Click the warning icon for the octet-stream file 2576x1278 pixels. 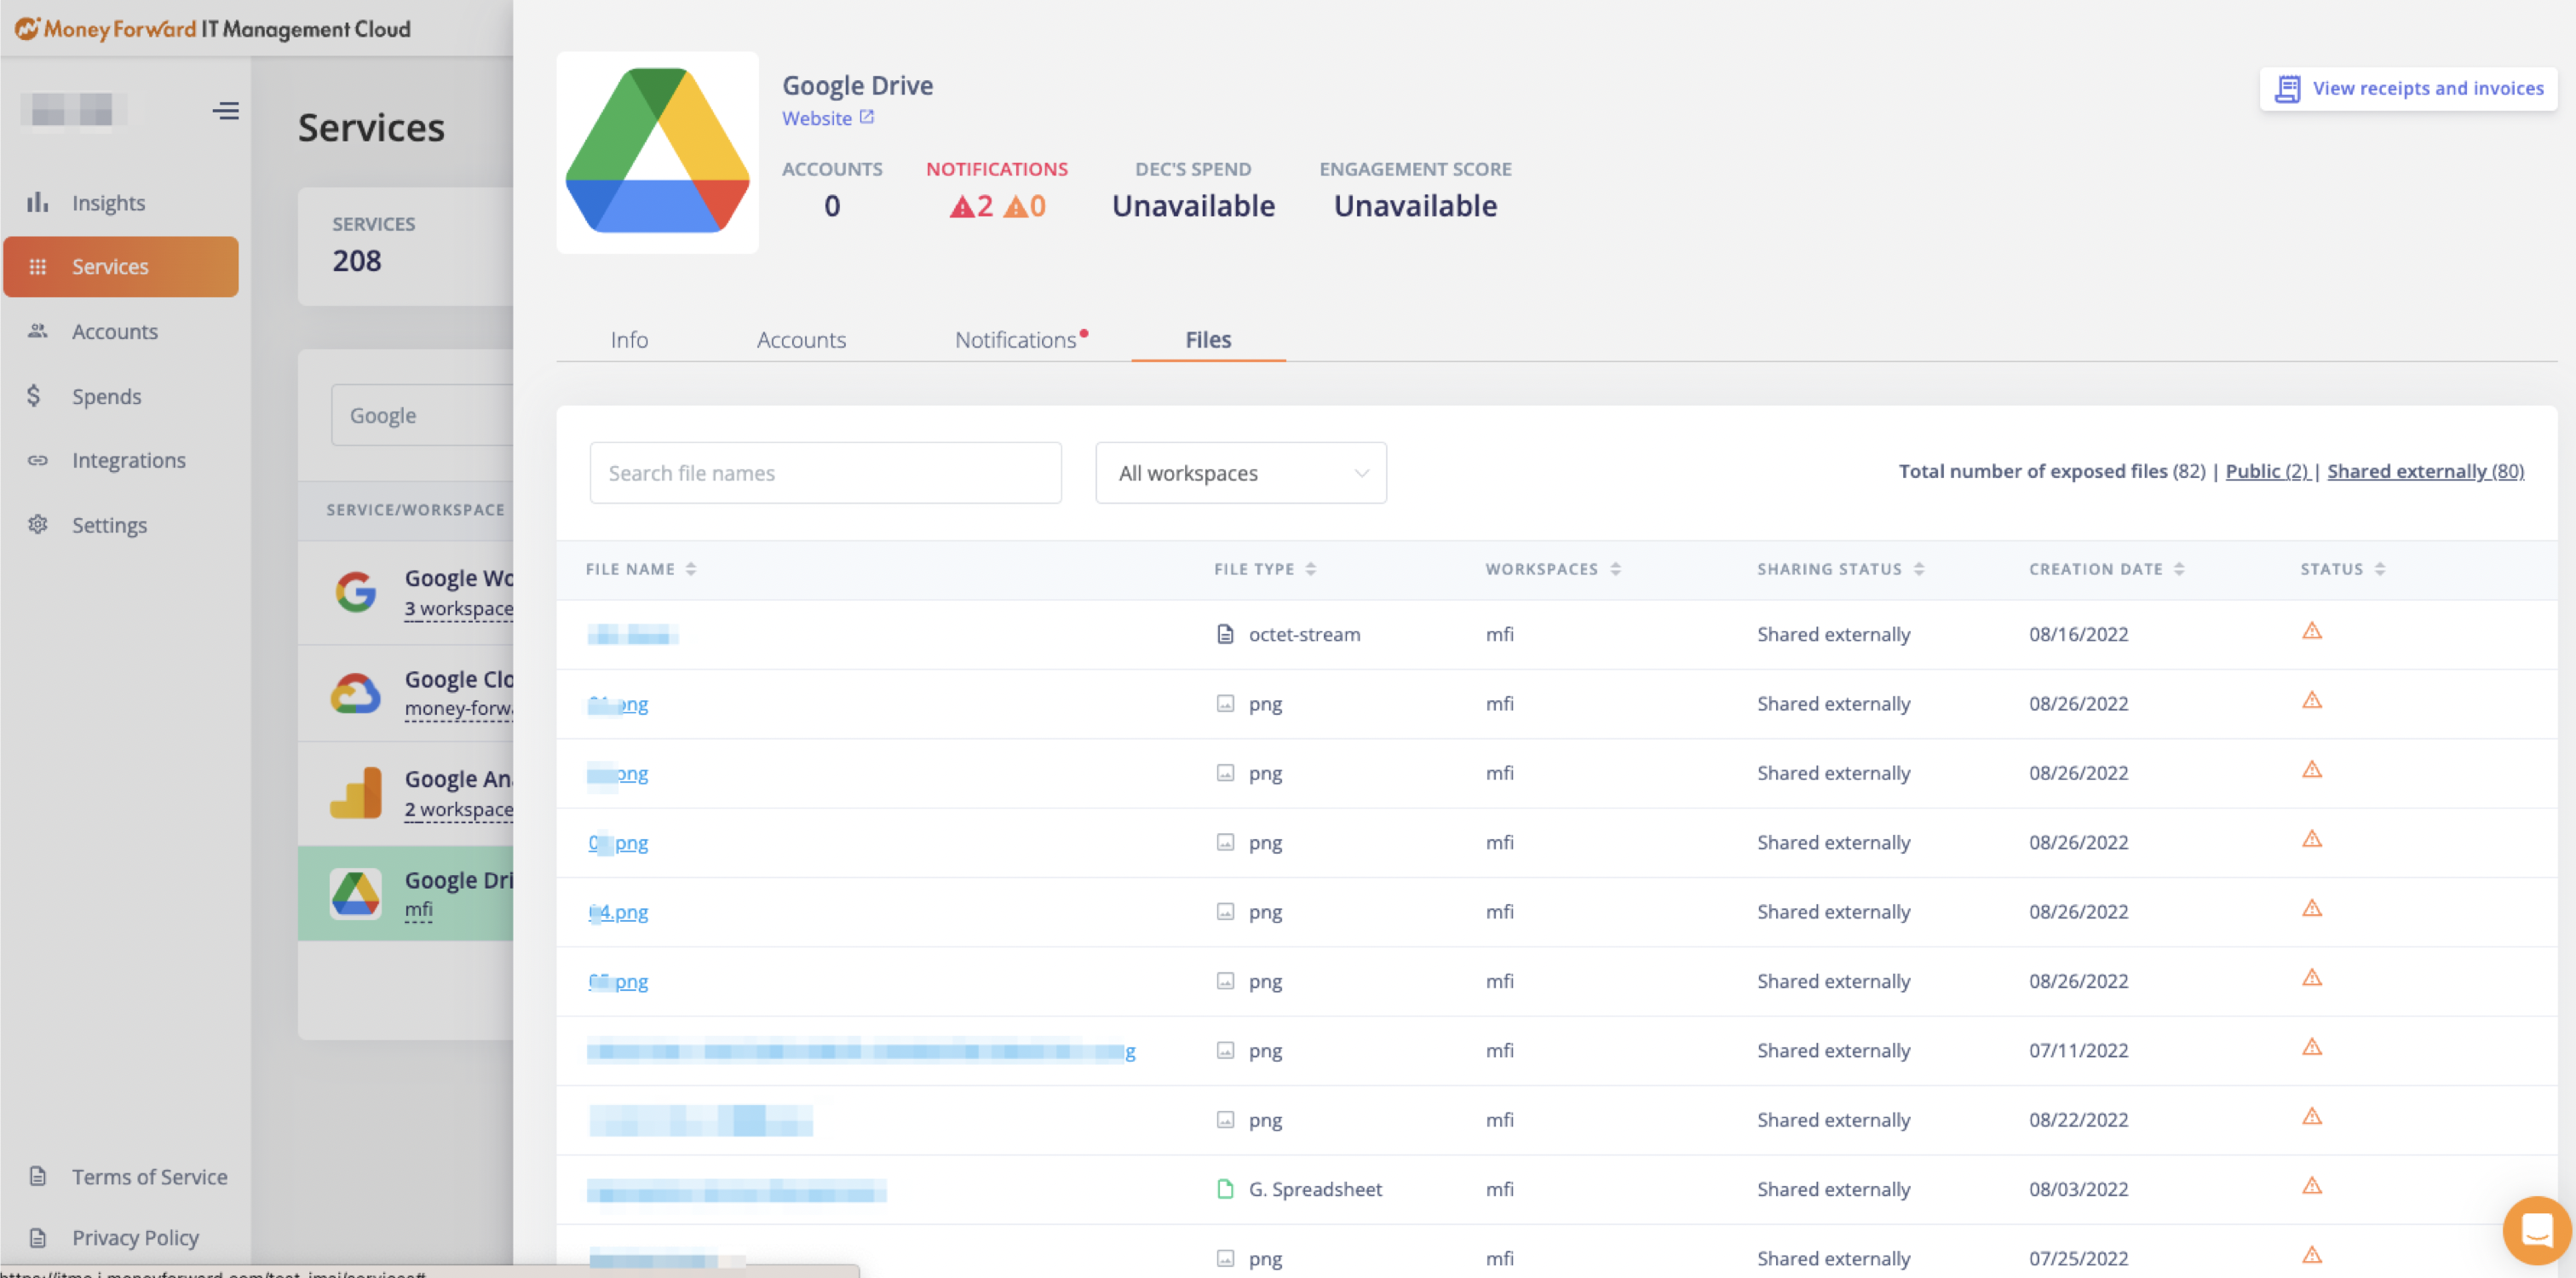tap(2311, 631)
